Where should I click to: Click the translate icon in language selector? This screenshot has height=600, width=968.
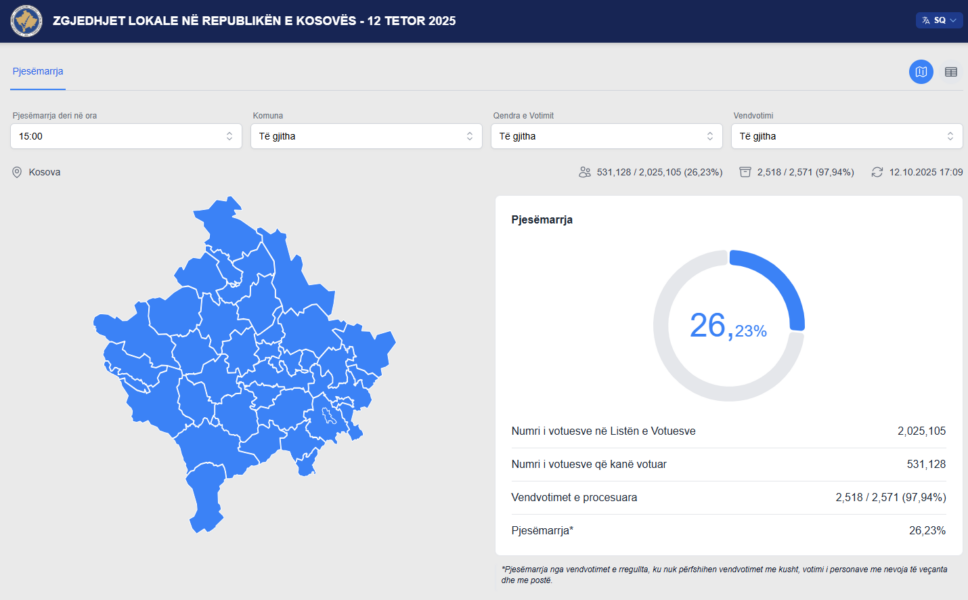926,20
